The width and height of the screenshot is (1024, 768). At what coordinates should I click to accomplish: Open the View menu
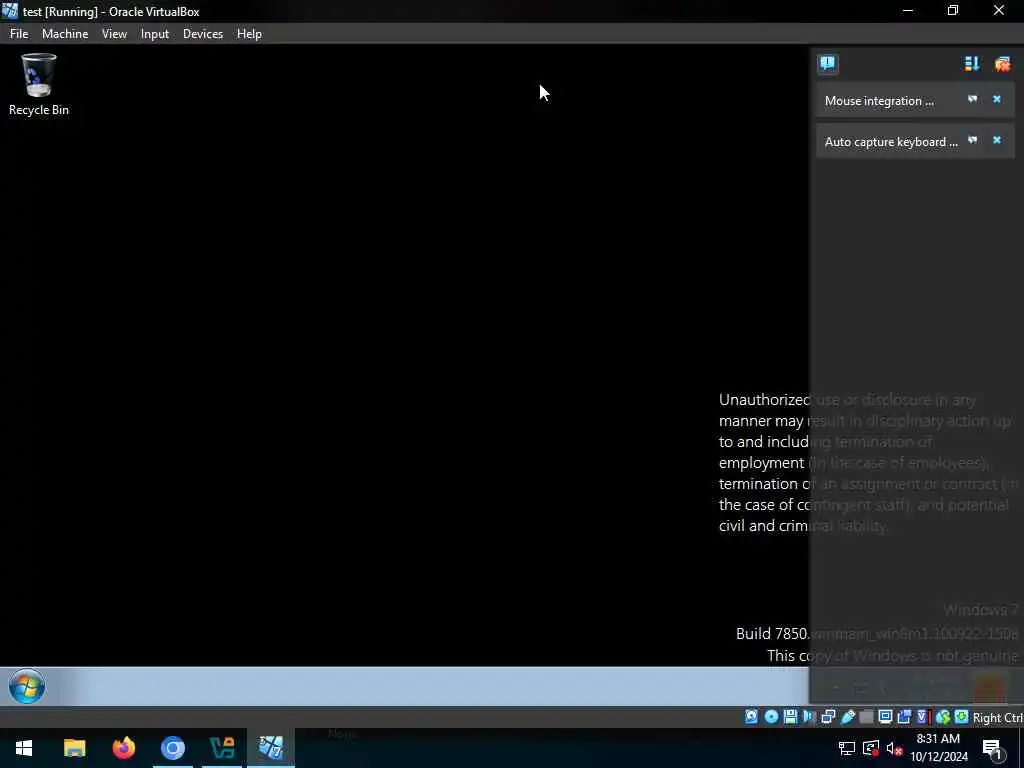tap(114, 34)
